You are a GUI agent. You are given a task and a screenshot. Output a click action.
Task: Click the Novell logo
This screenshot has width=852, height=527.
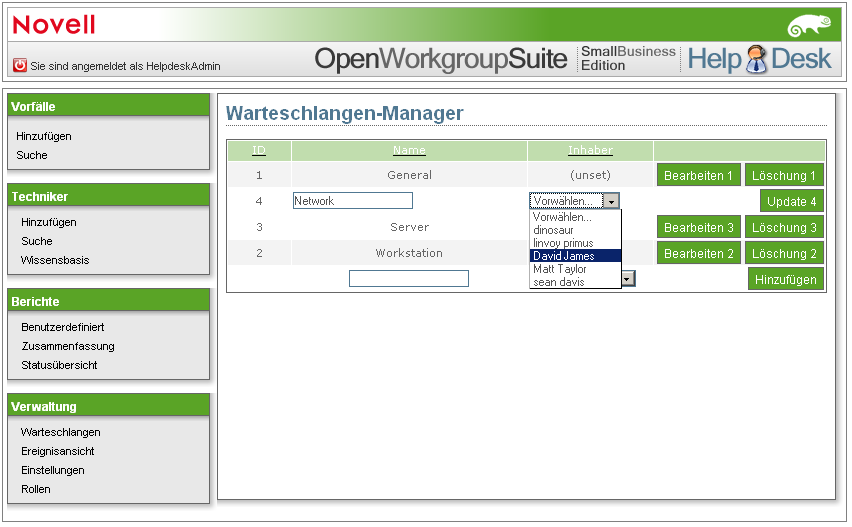click(x=54, y=25)
